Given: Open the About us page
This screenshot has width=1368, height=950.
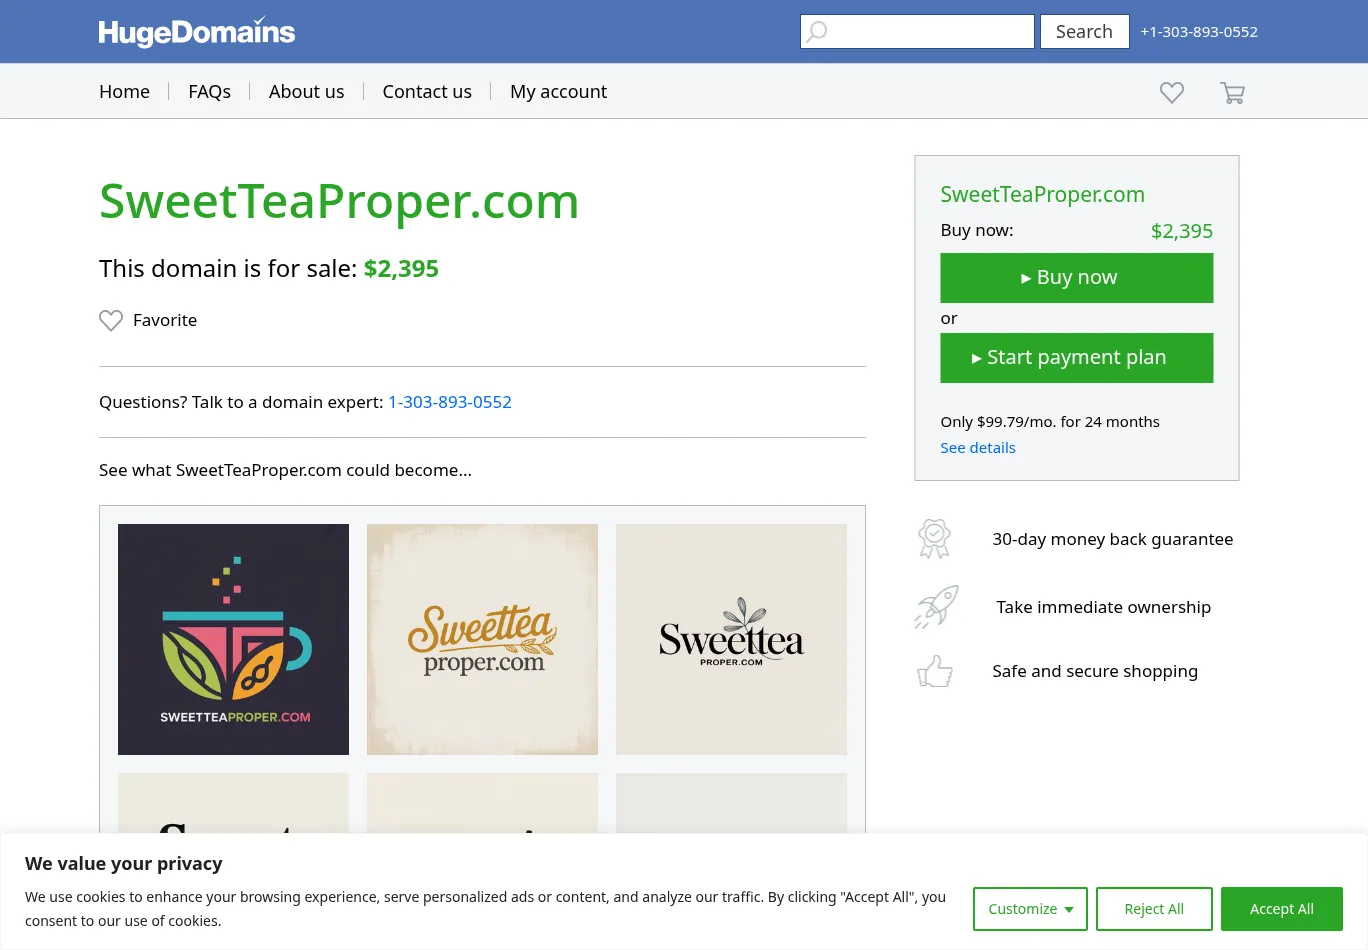Looking at the screenshot, I should (x=306, y=92).
